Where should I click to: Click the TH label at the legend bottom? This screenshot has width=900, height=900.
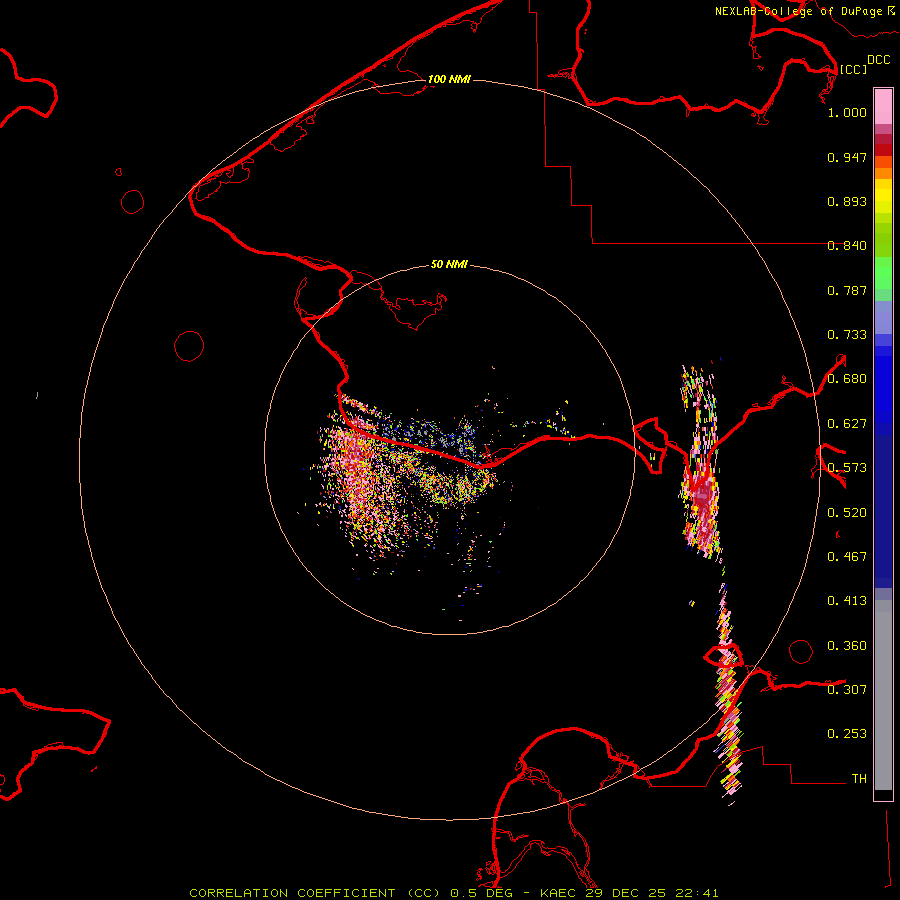[859, 778]
